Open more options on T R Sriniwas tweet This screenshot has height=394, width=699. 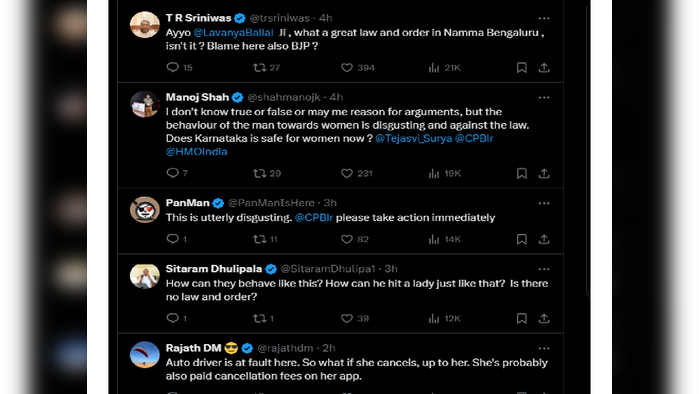(x=544, y=18)
